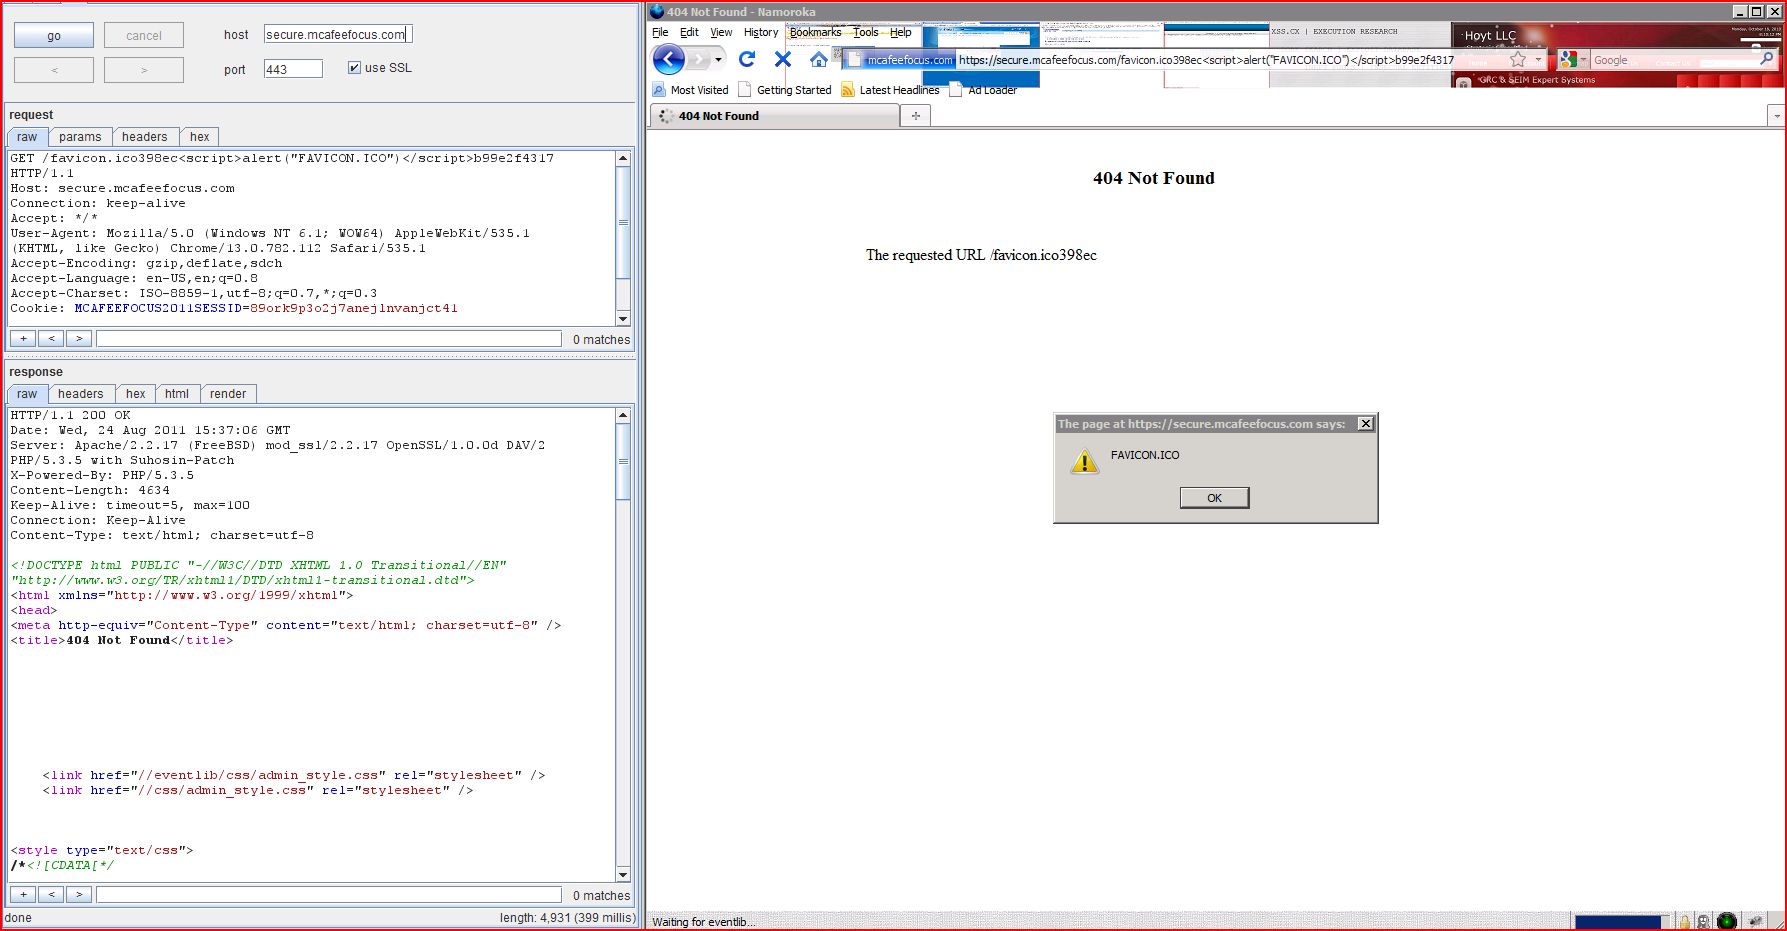Open the Most Visited bookmarks folder
Viewport: 1787px width, 931px height.
691,90
